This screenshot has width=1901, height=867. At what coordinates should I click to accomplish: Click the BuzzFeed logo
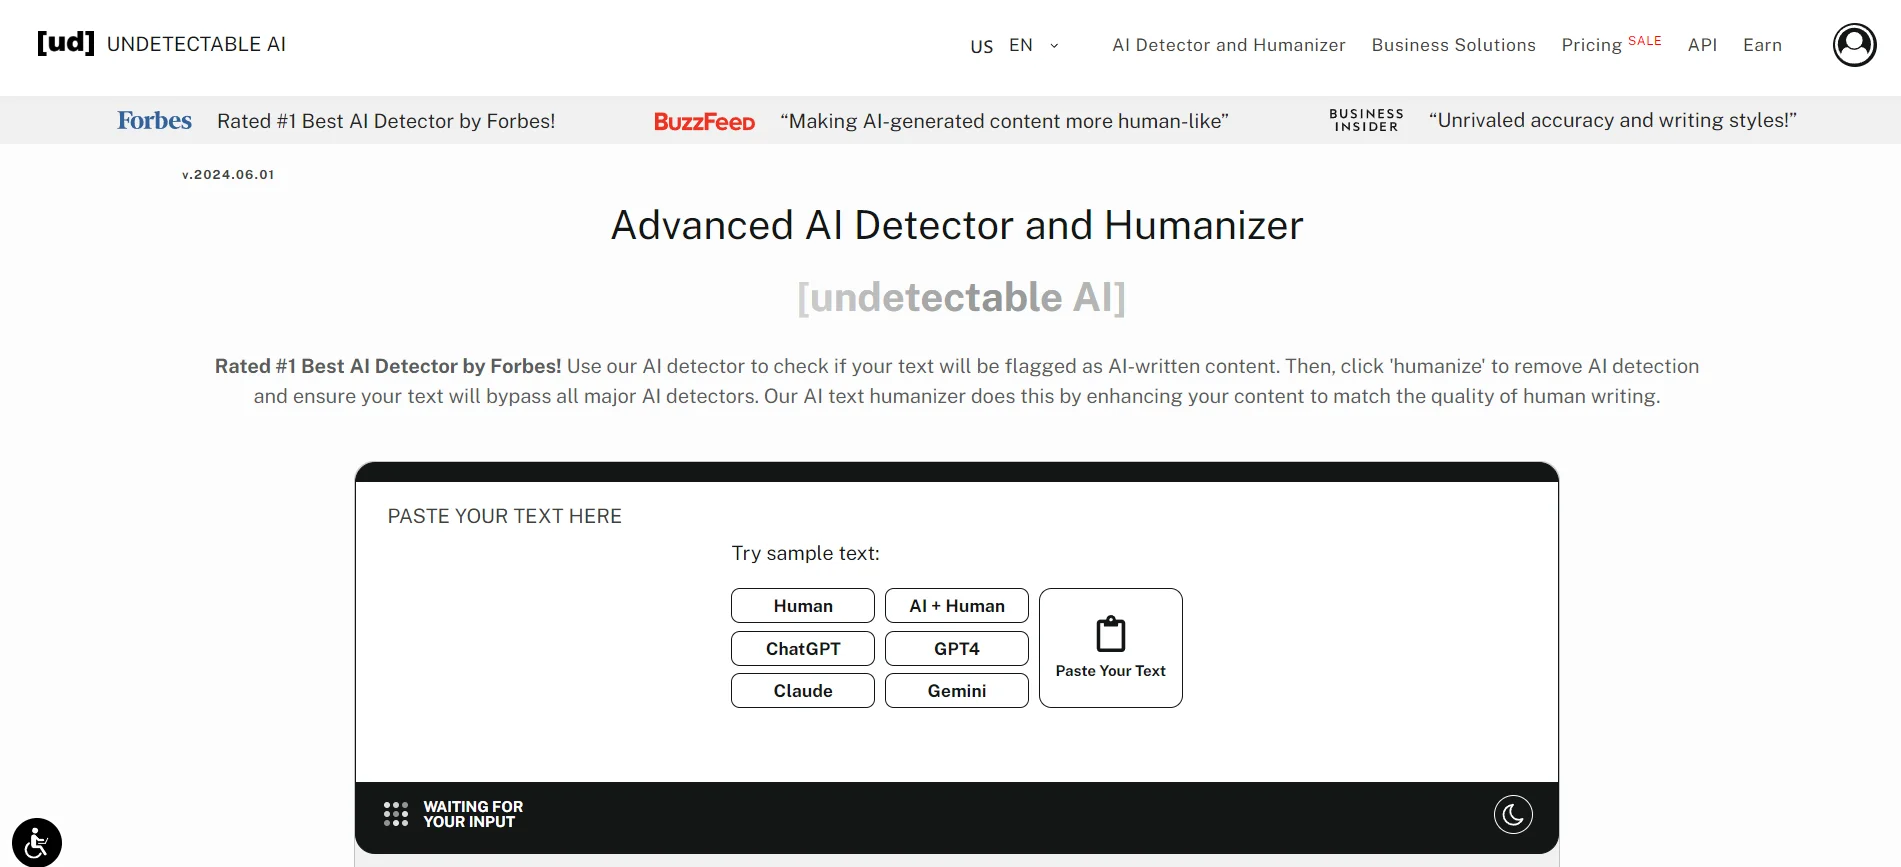704,121
